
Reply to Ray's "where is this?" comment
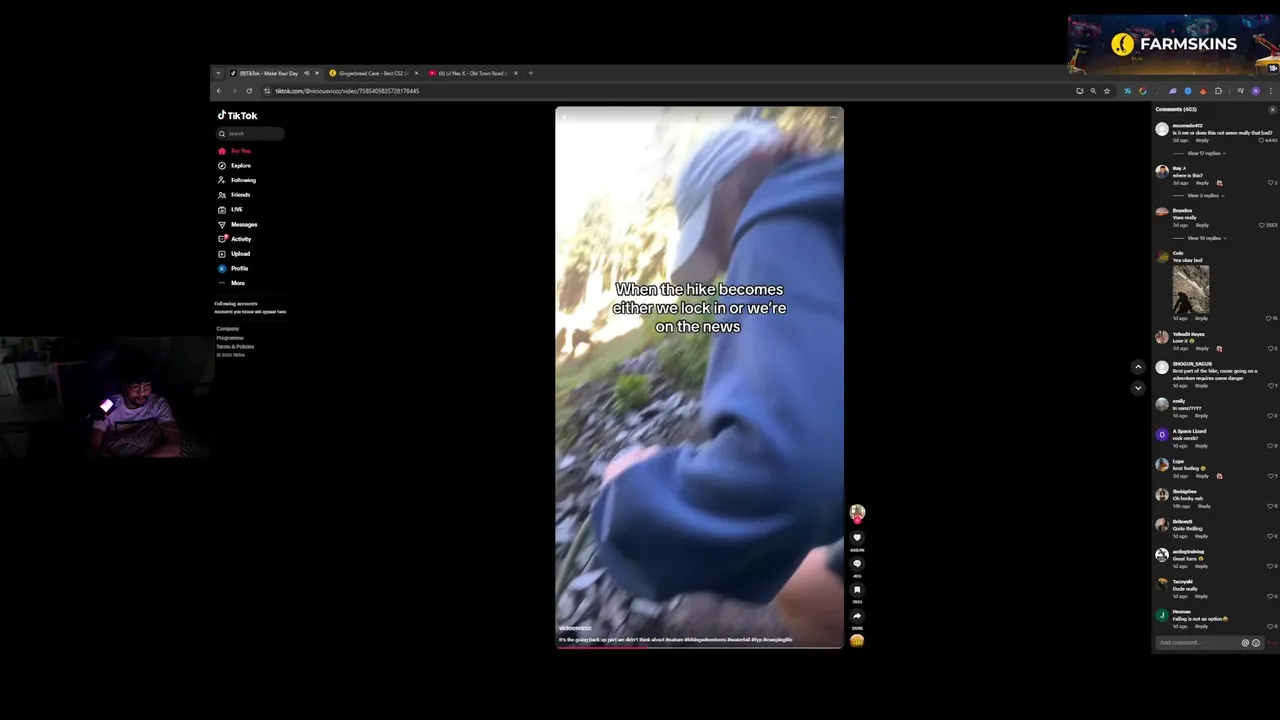point(1202,183)
